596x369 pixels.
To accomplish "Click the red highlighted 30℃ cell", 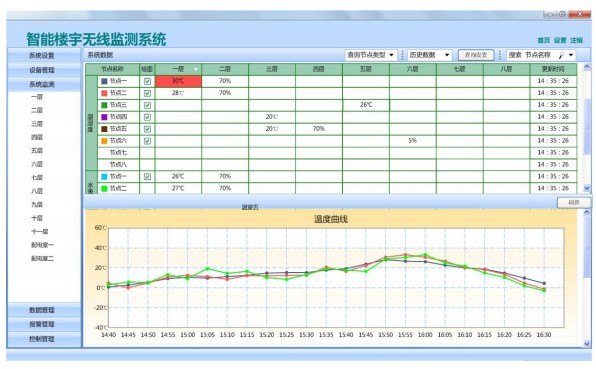I will pos(178,81).
